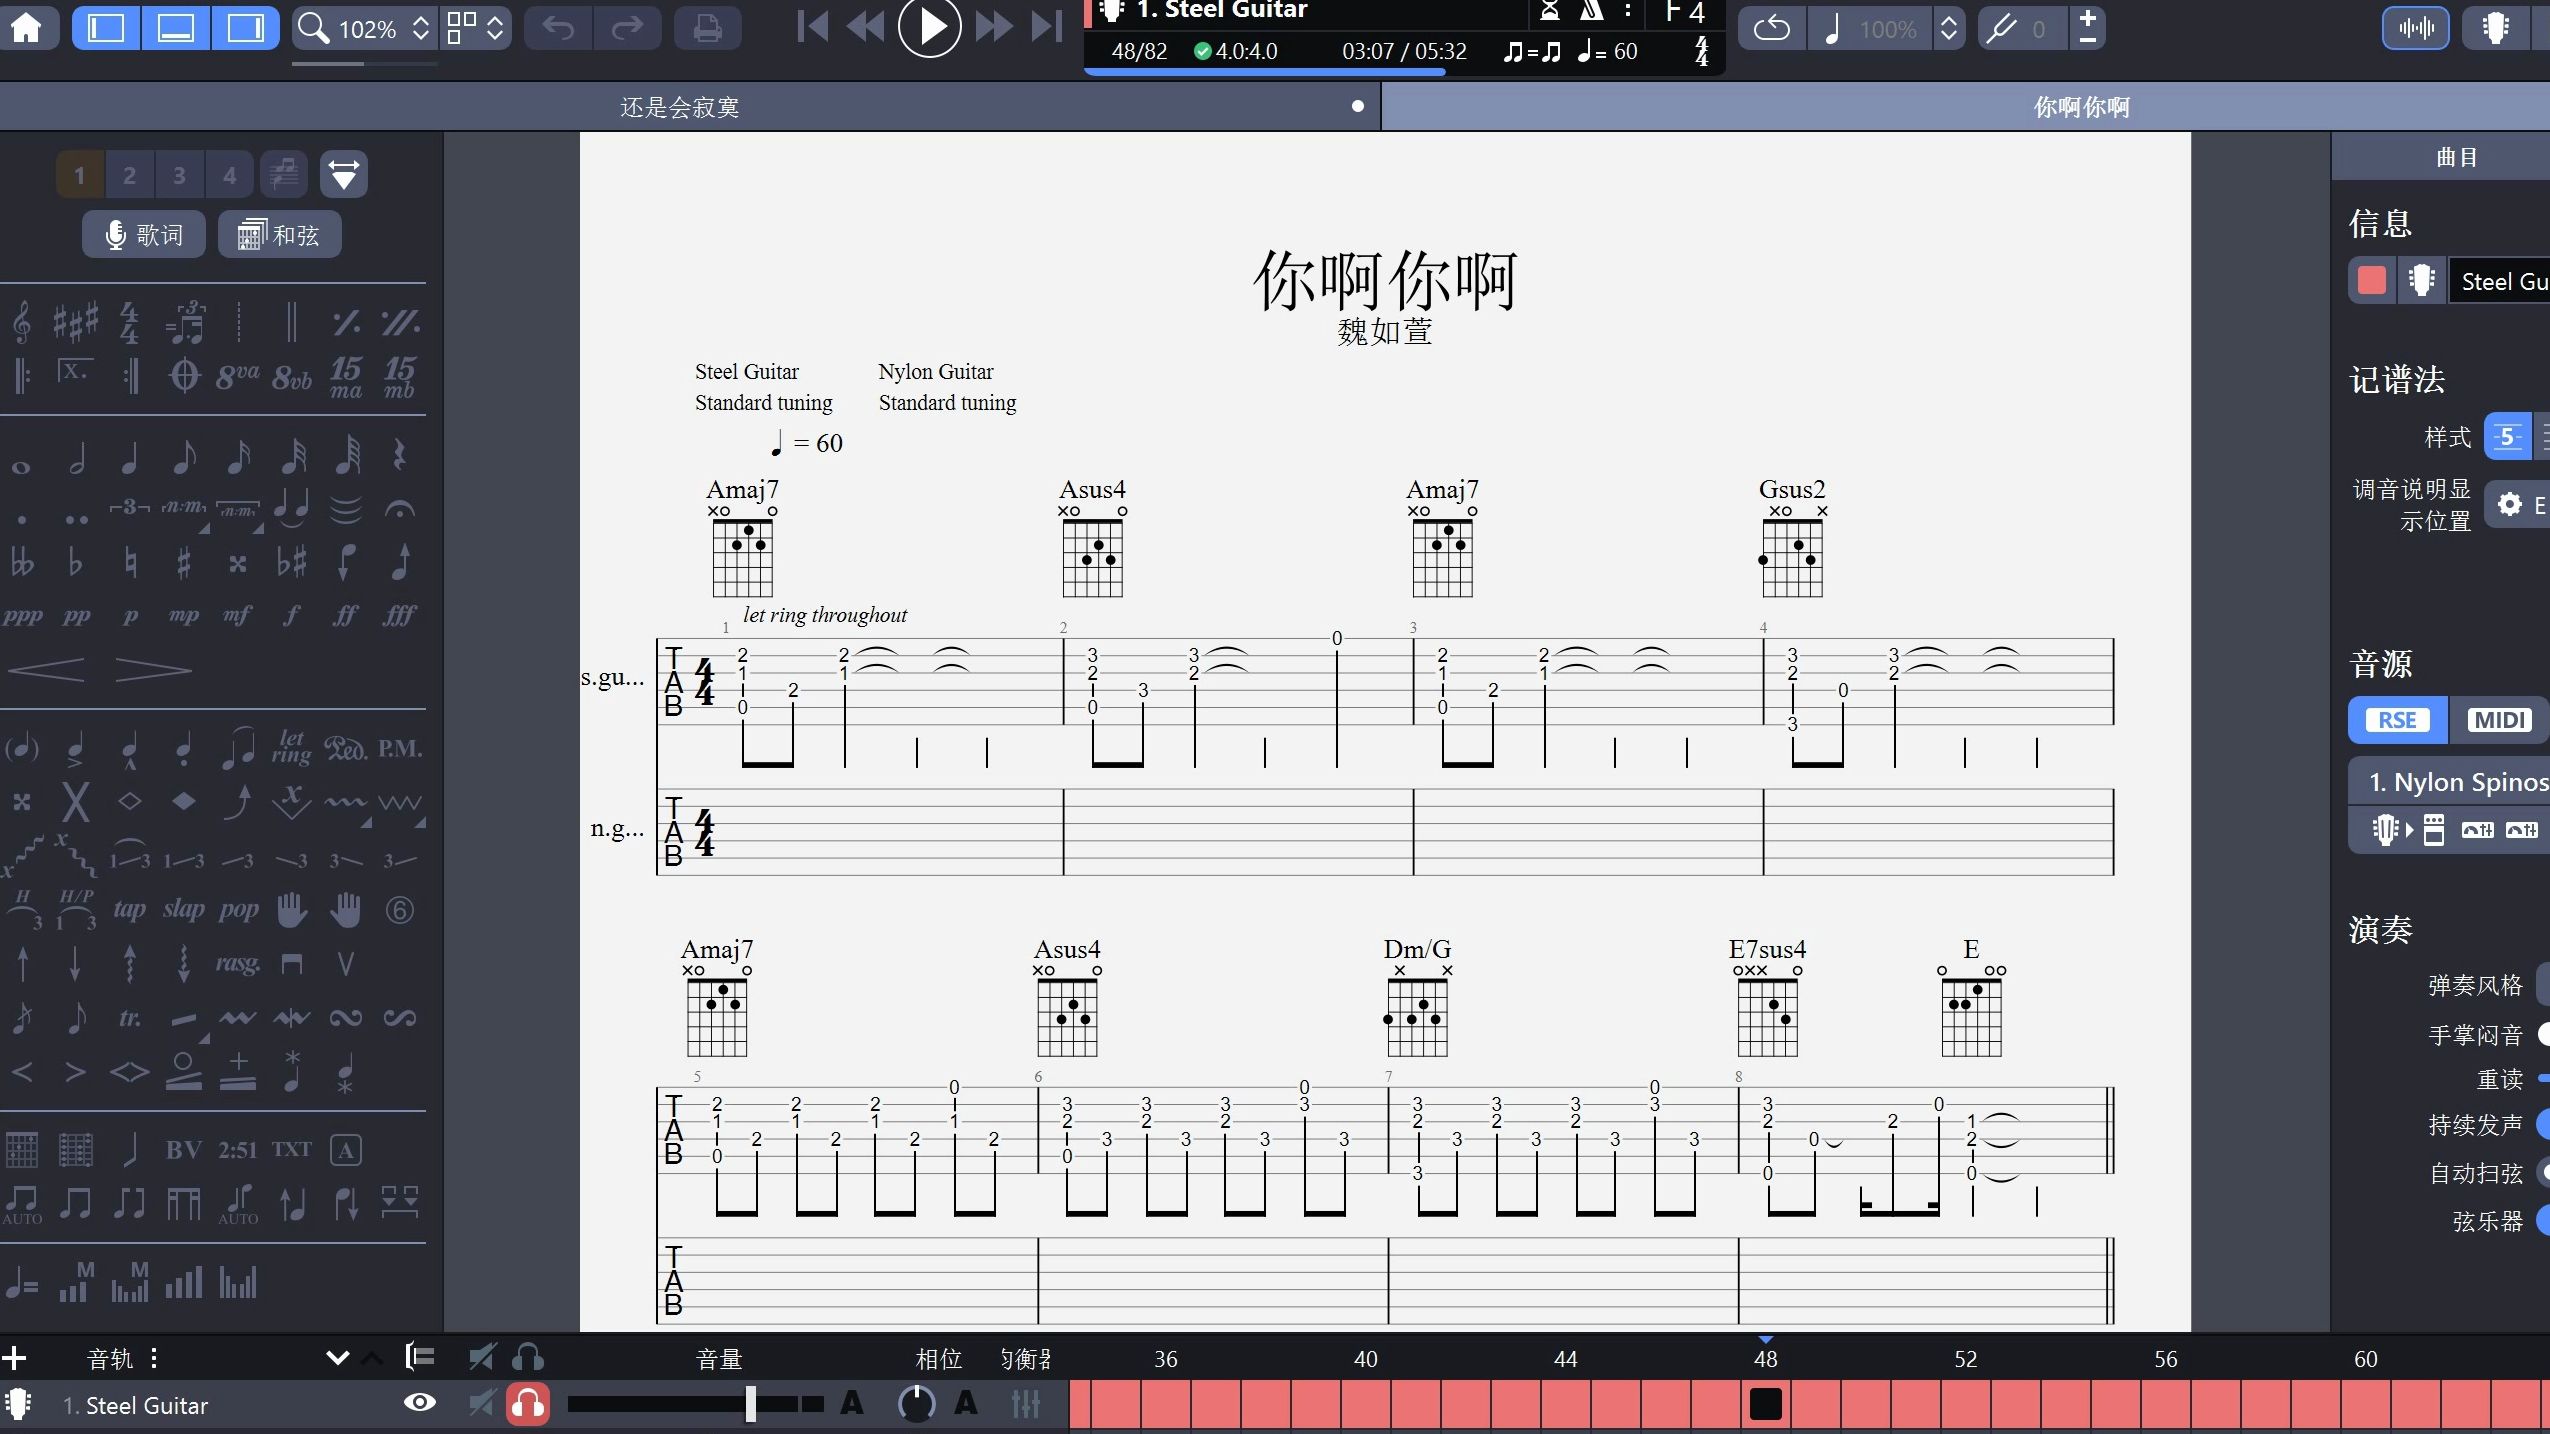This screenshot has height=1434, width=2550.
Task: Set dynamic to mf
Action: [237, 616]
